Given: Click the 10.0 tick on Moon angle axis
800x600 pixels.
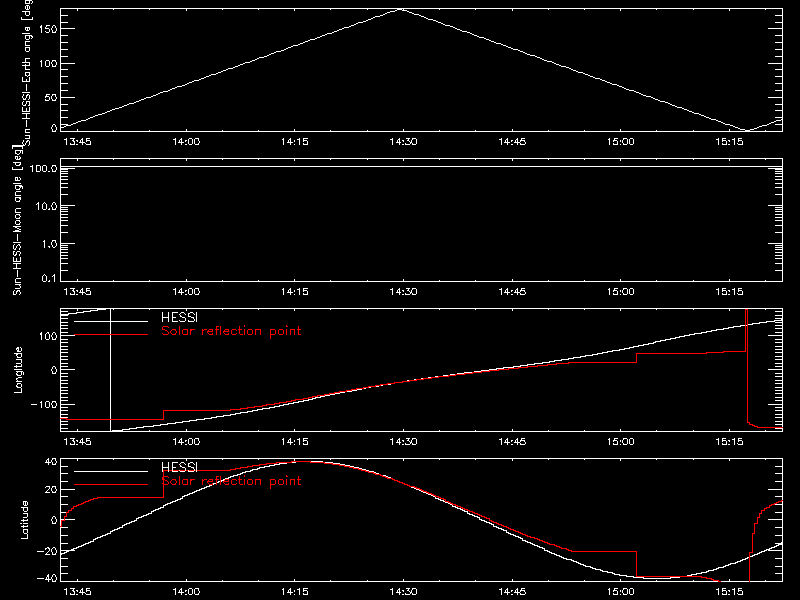Looking at the screenshot, I should click(x=46, y=206).
